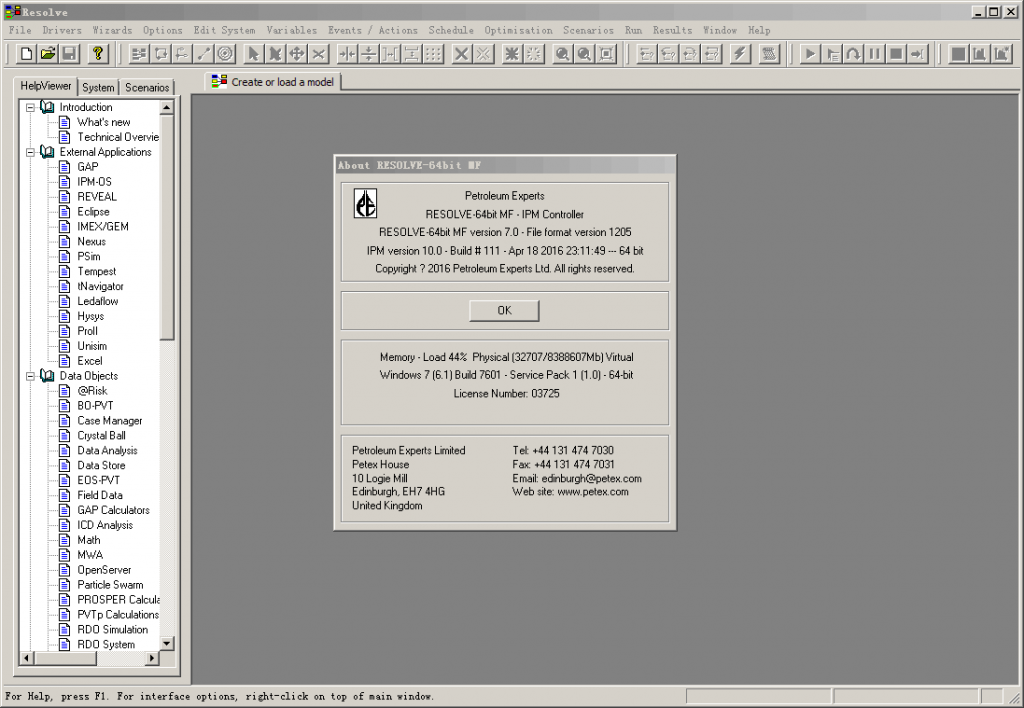Open the Variables menu
Screen dimensions: 1024x708
pyautogui.click(x=291, y=30)
